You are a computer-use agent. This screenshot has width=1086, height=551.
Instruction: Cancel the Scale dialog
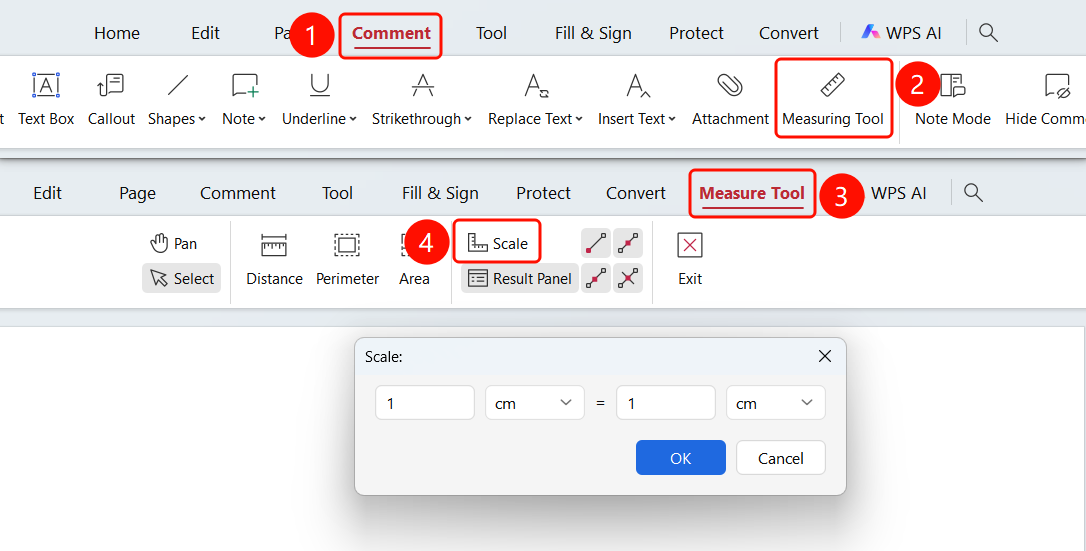(781, 458)
